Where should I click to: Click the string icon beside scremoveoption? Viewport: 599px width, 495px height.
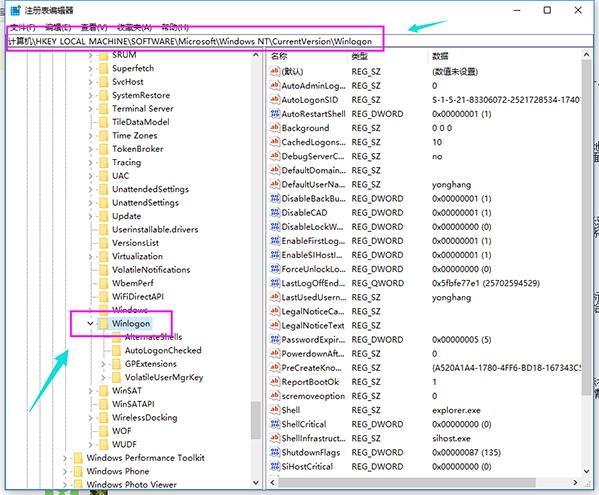274,396
